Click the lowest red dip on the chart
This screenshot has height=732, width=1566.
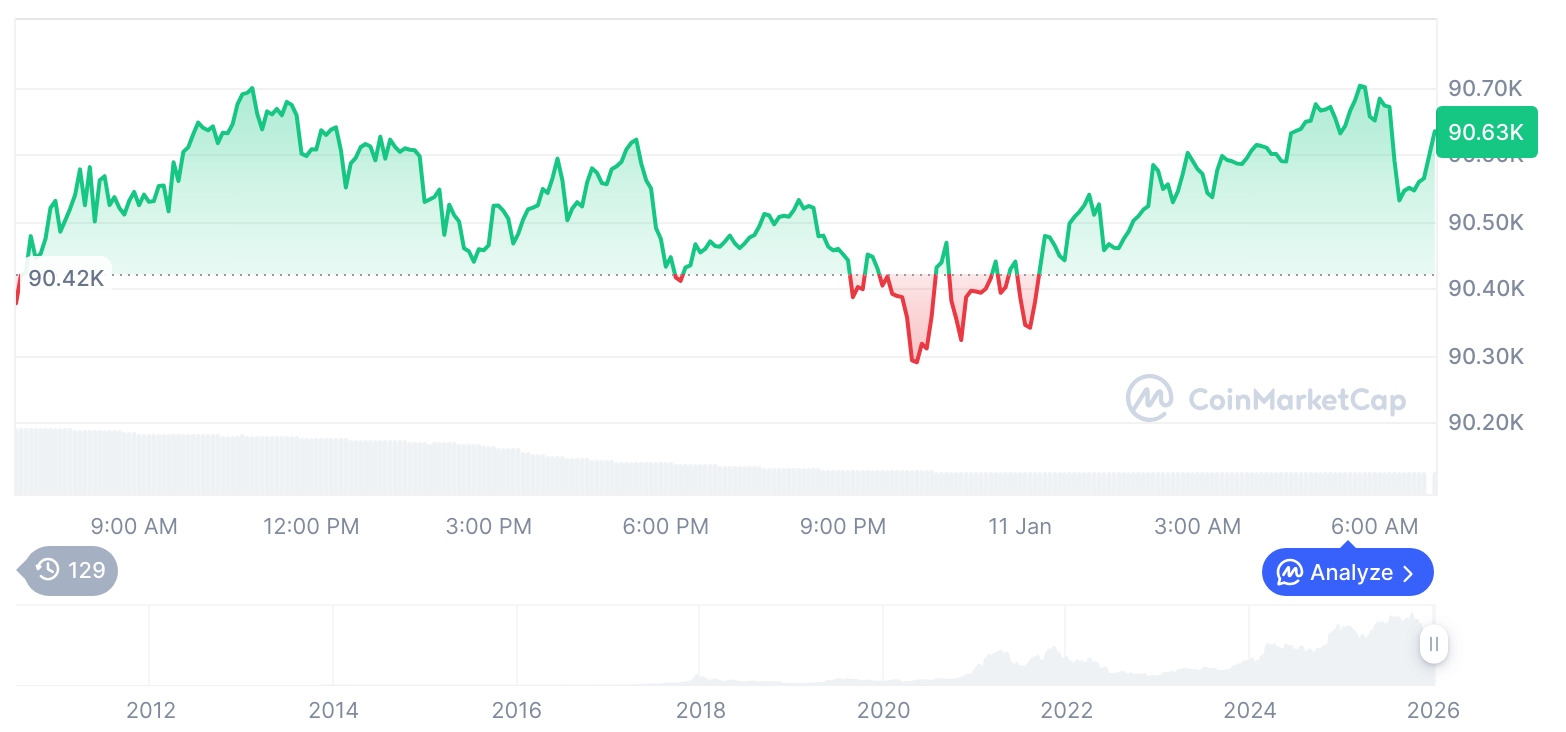pos(915,361)
